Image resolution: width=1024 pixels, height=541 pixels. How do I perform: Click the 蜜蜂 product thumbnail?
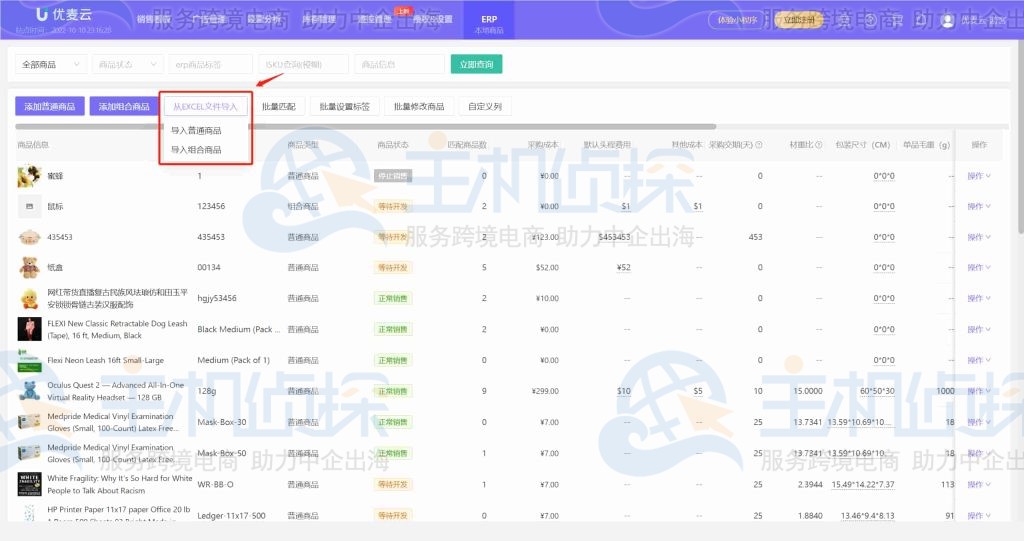[x=28, y=176]
